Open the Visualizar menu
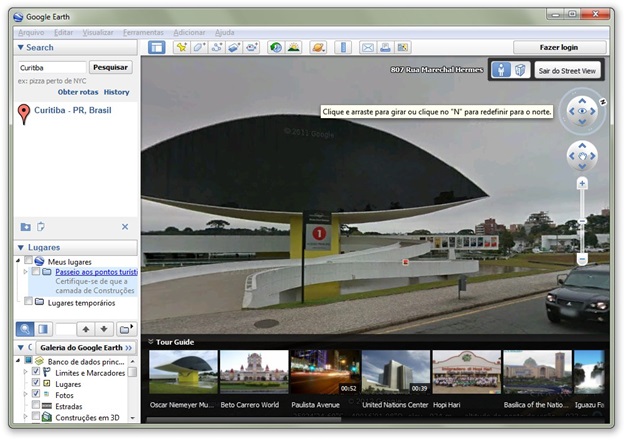 98,33
